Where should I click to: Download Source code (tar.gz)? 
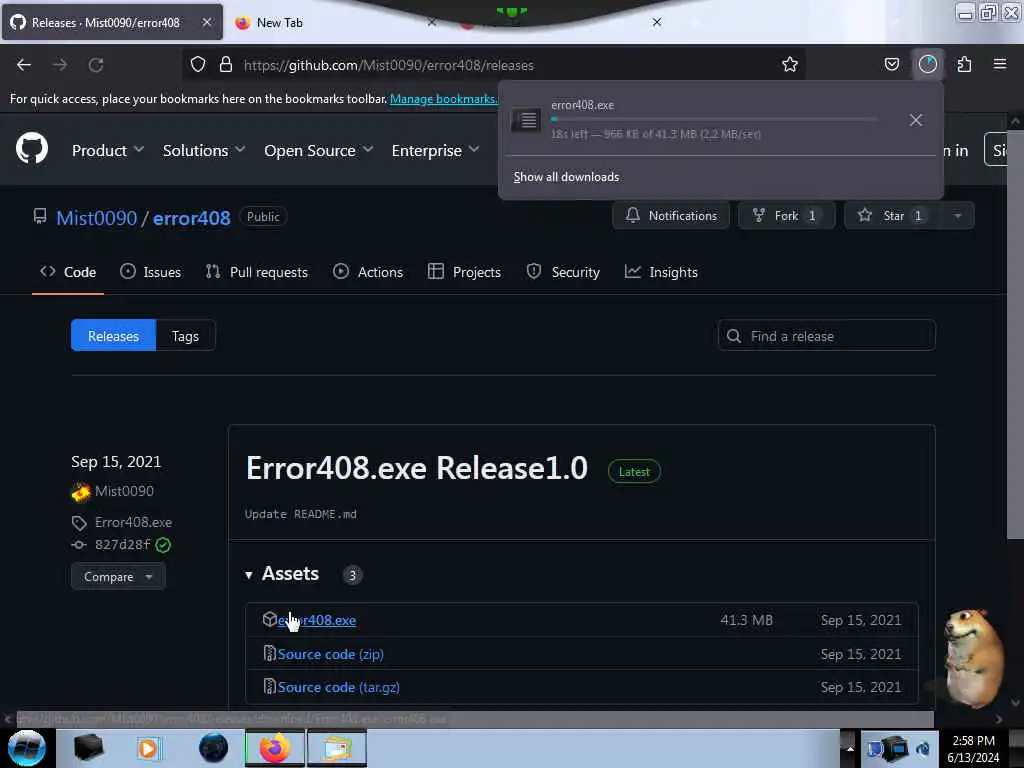338,687
